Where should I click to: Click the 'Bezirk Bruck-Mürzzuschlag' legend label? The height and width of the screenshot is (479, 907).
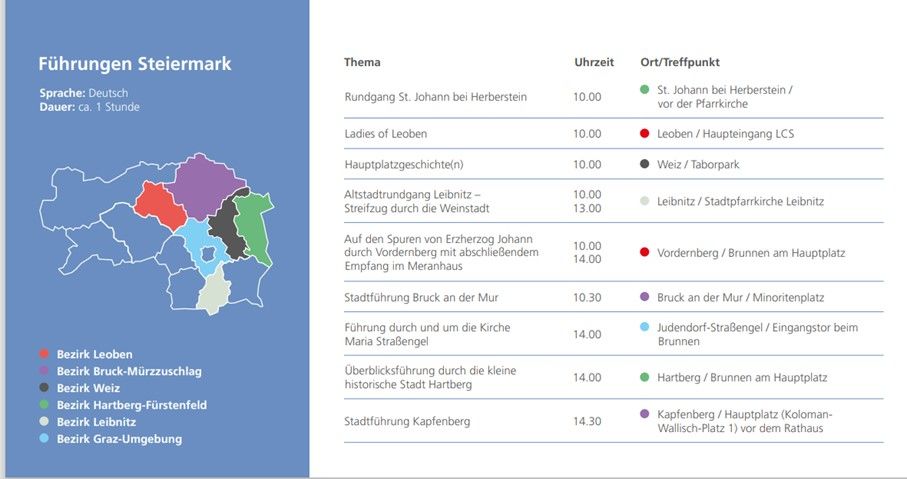tap(129, 371)
